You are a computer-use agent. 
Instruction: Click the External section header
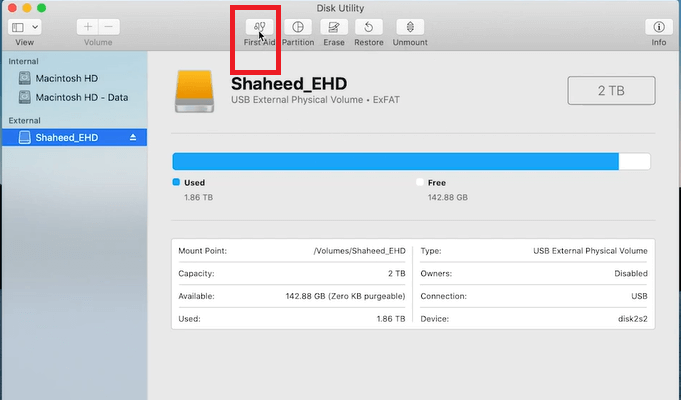pyautogui.click(x=24, y=120)
